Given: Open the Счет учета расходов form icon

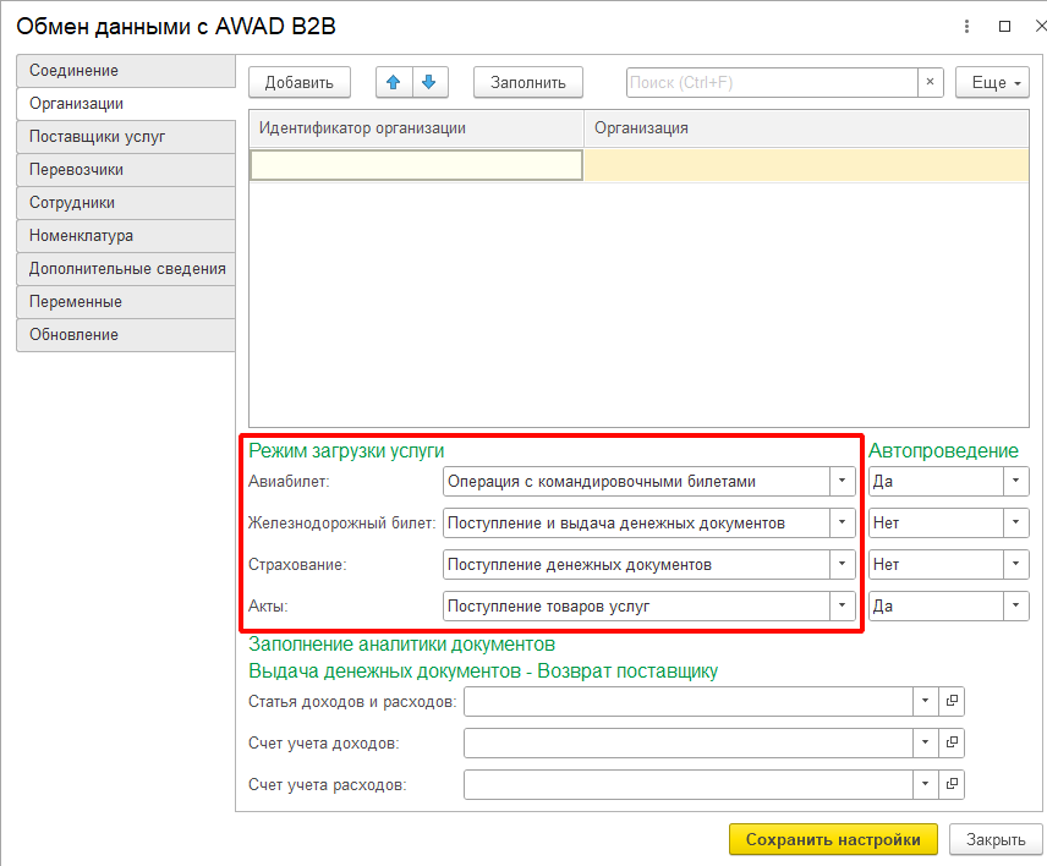Looking at the screenshot, I should coord(952,784).
